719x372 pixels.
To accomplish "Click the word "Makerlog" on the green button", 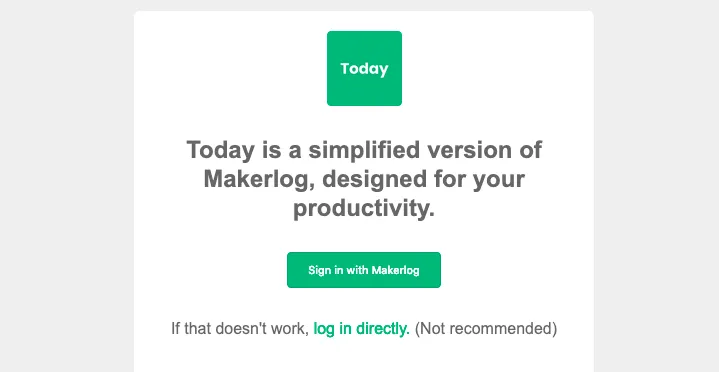I will 395,270.
